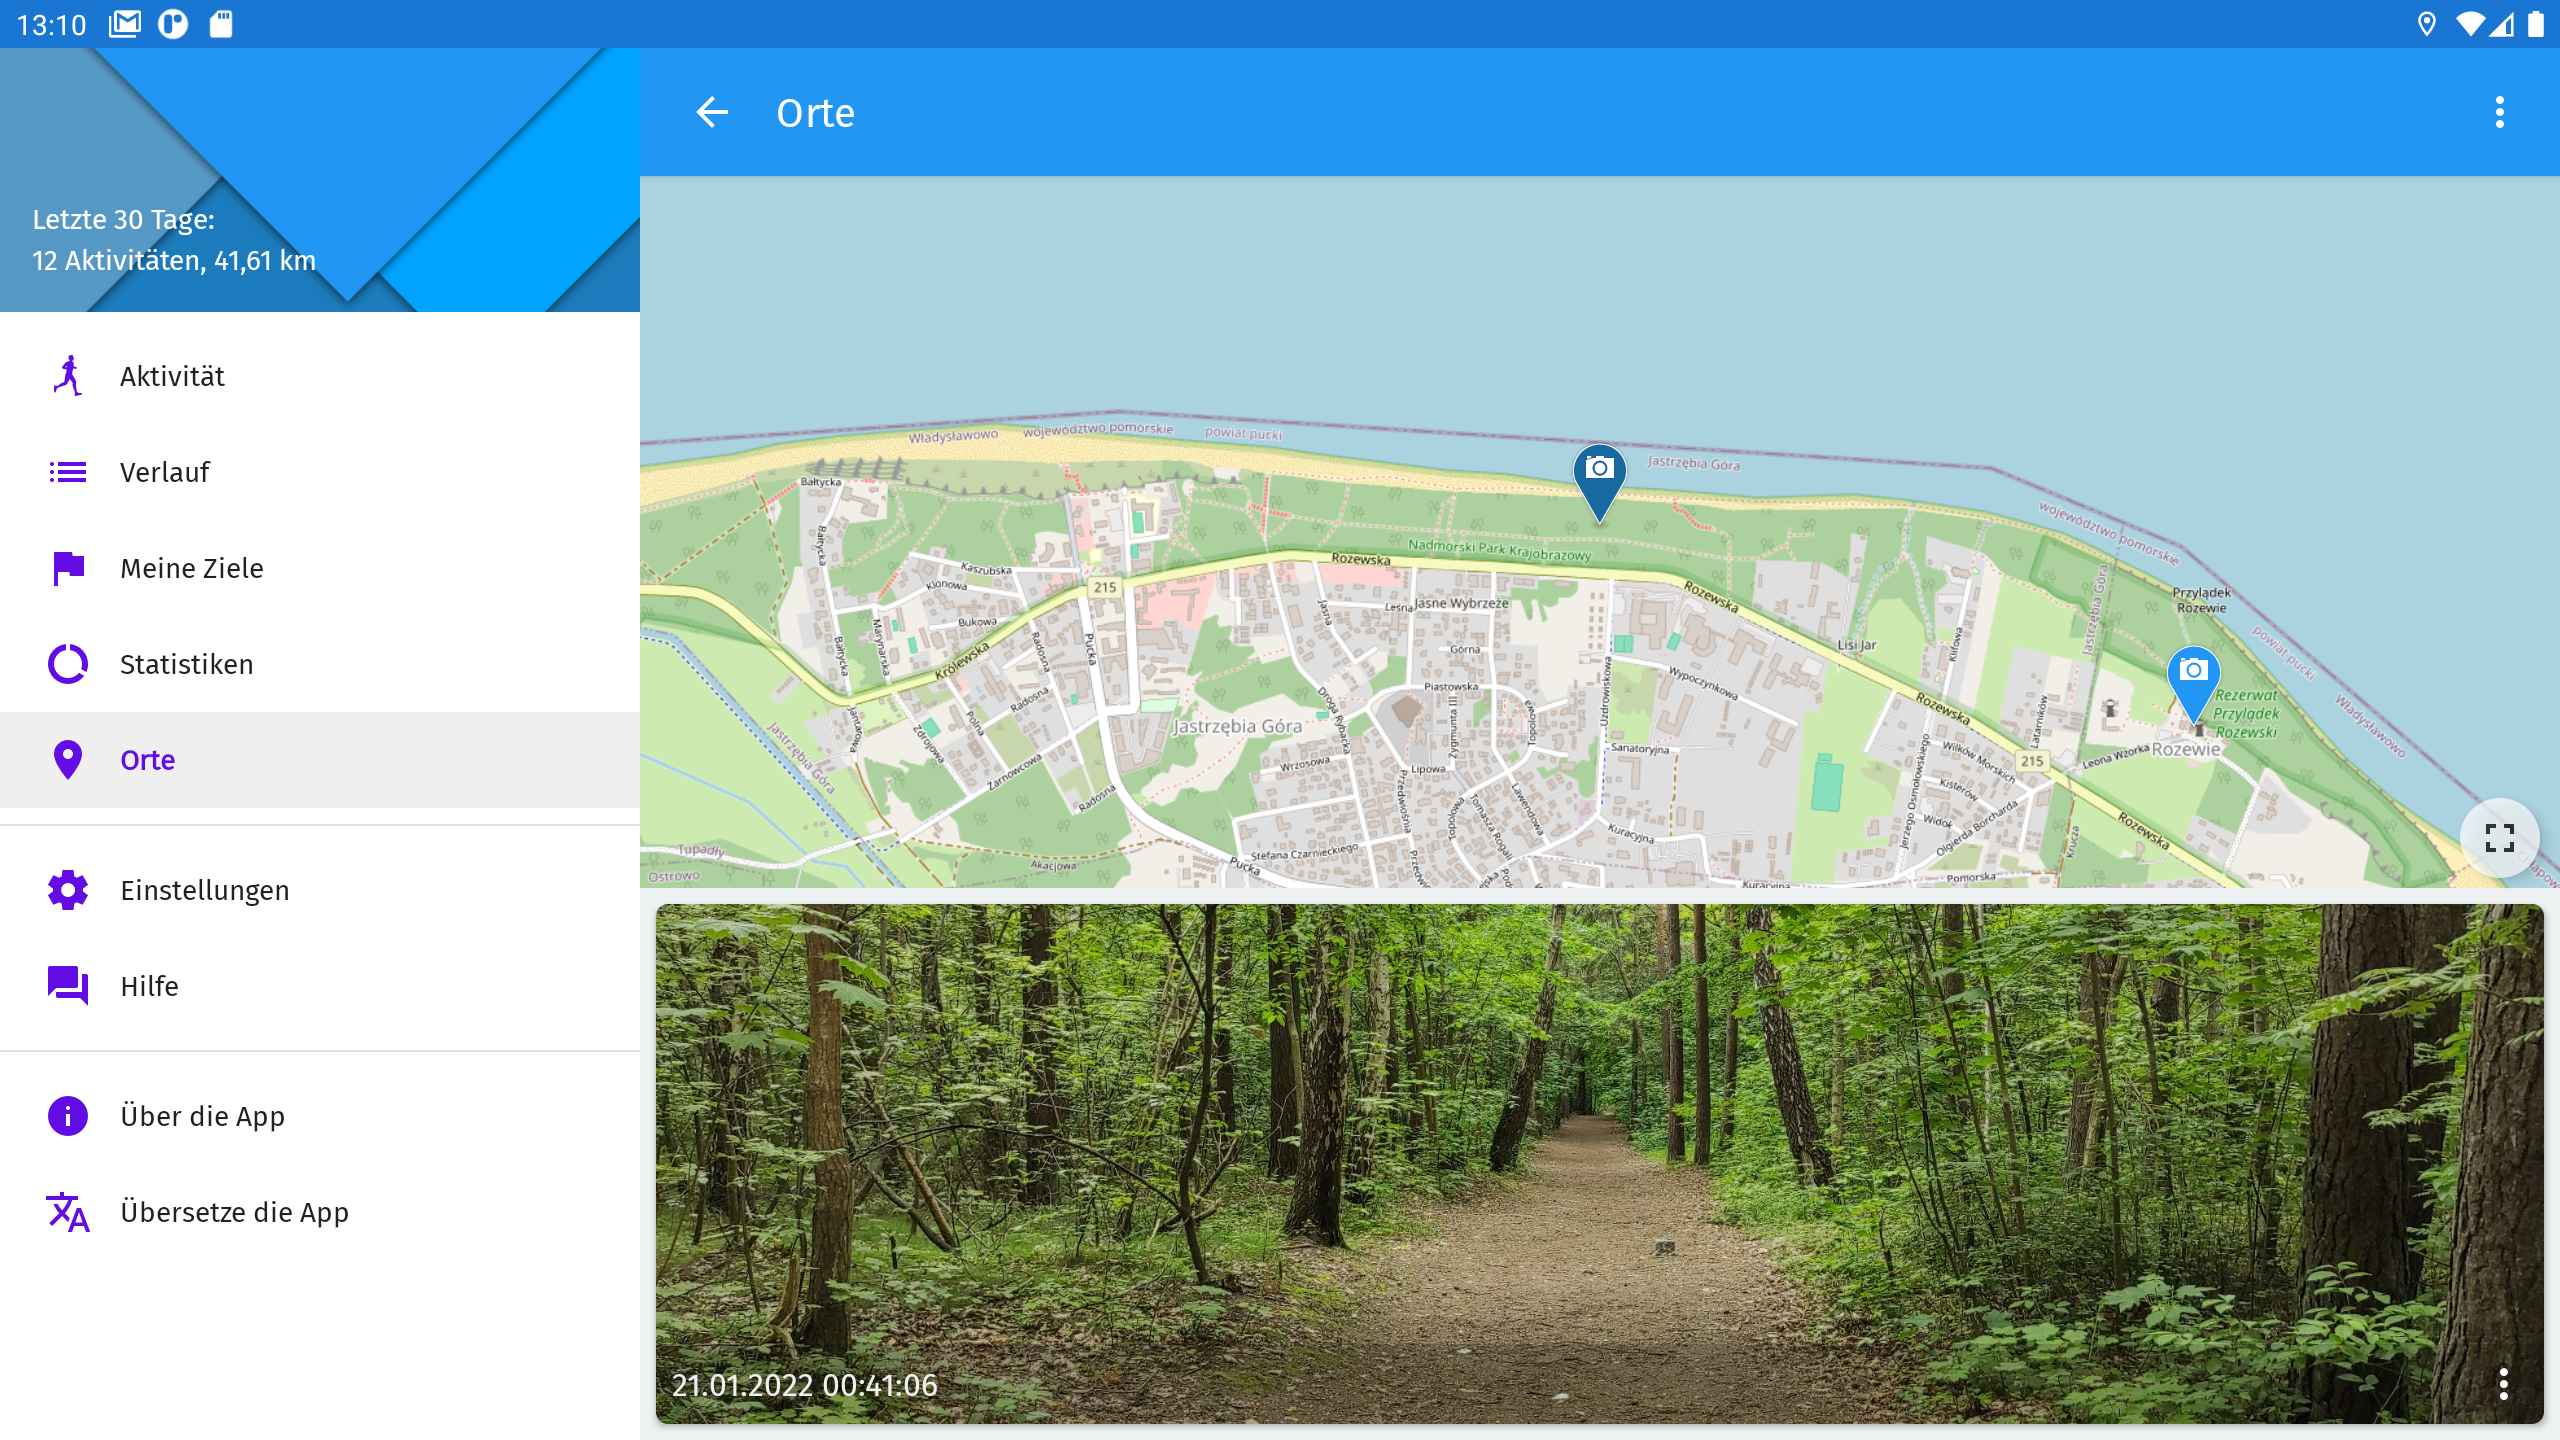Click the flag icon for Meine Ziele
This screenshot has height=1440, width=2560.
tap(68, 568)
